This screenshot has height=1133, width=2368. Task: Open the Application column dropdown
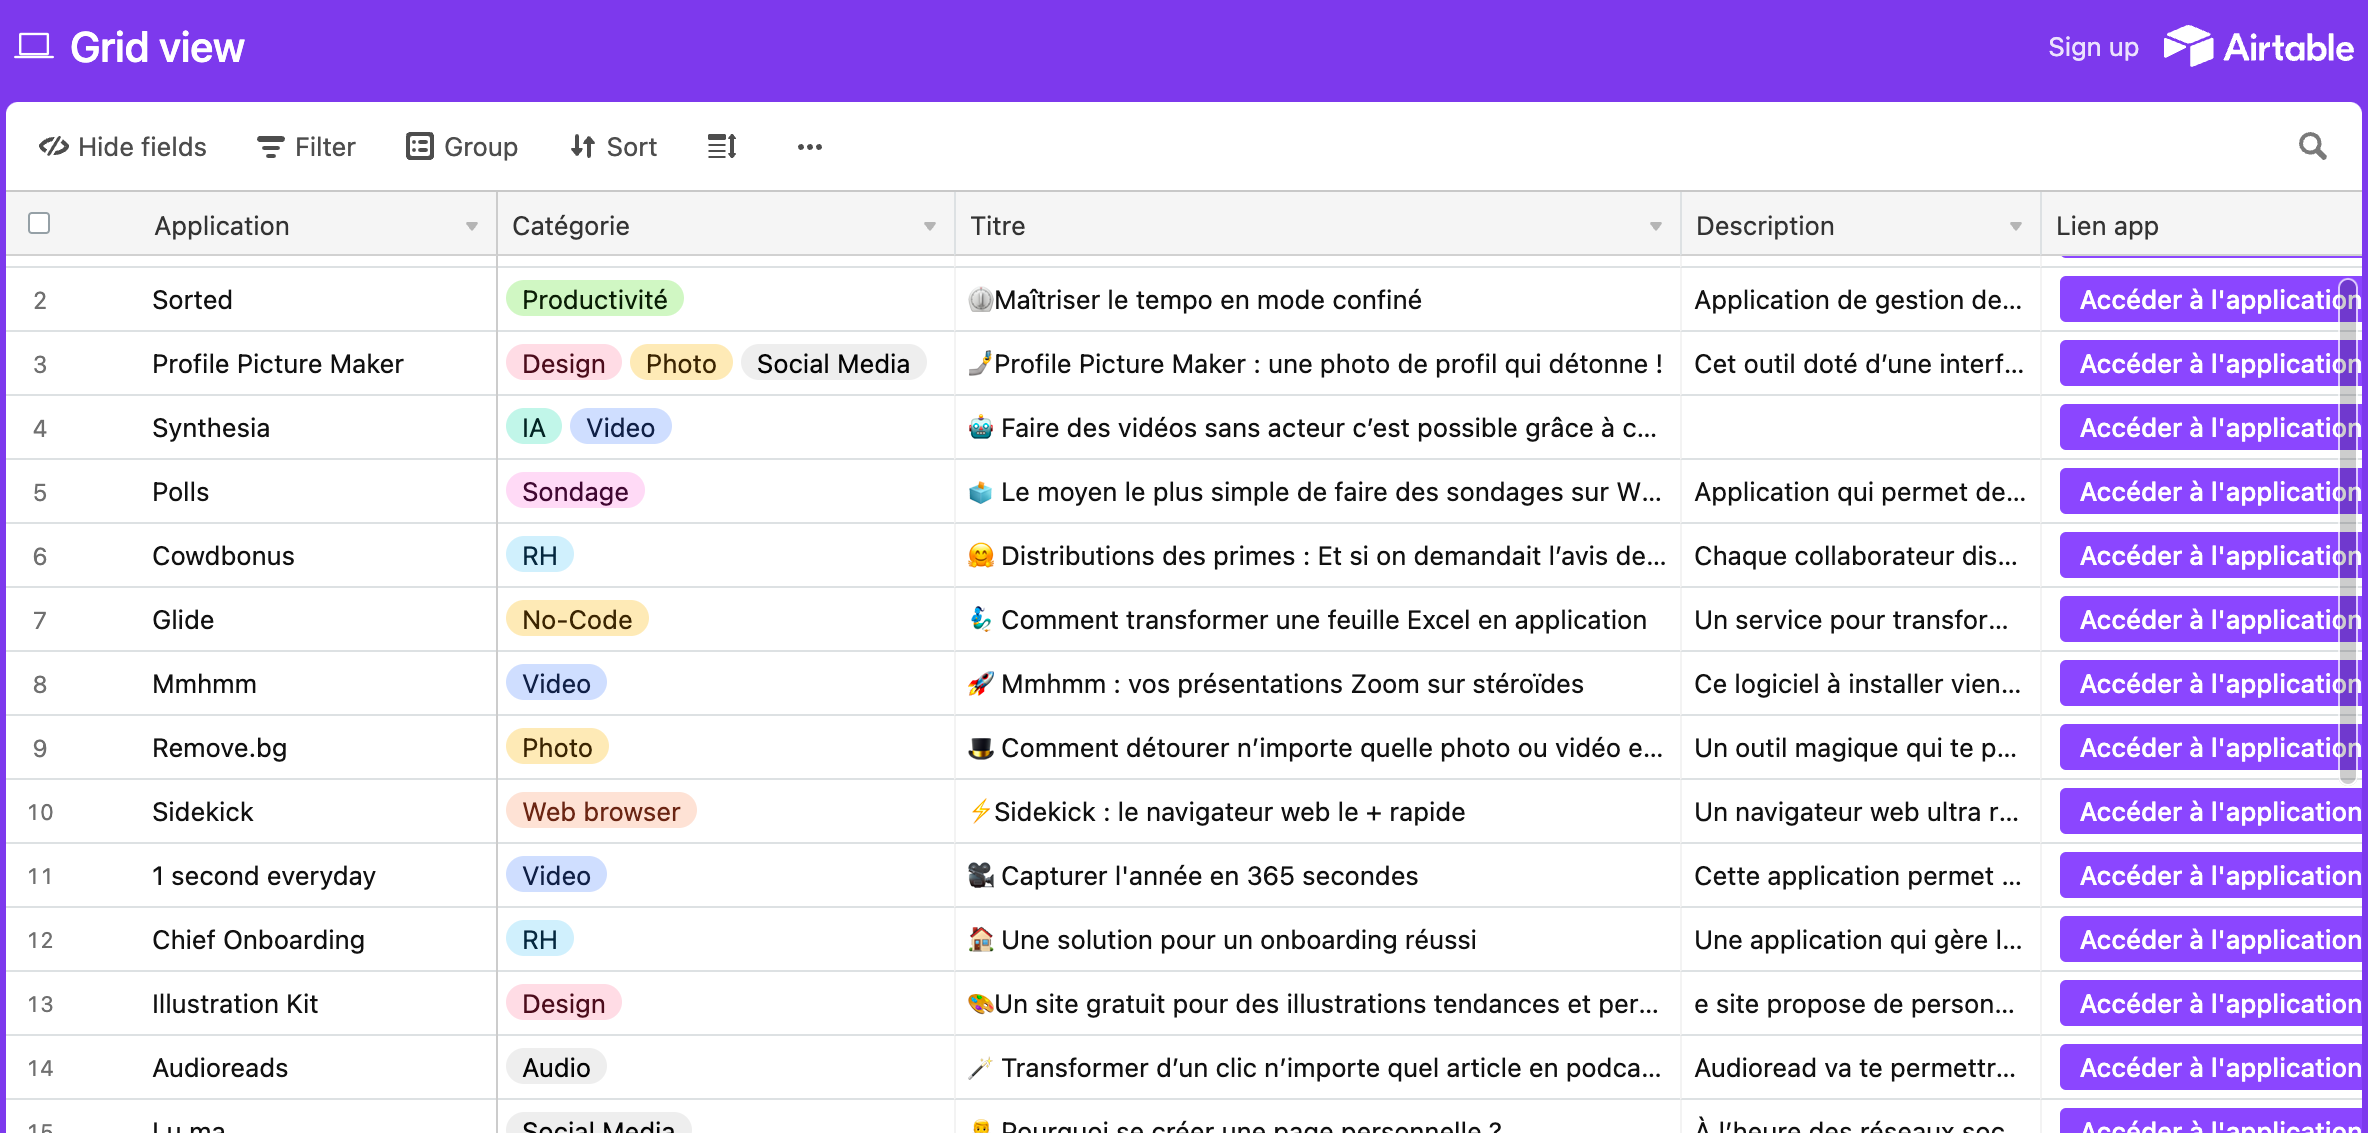[472, 226]
